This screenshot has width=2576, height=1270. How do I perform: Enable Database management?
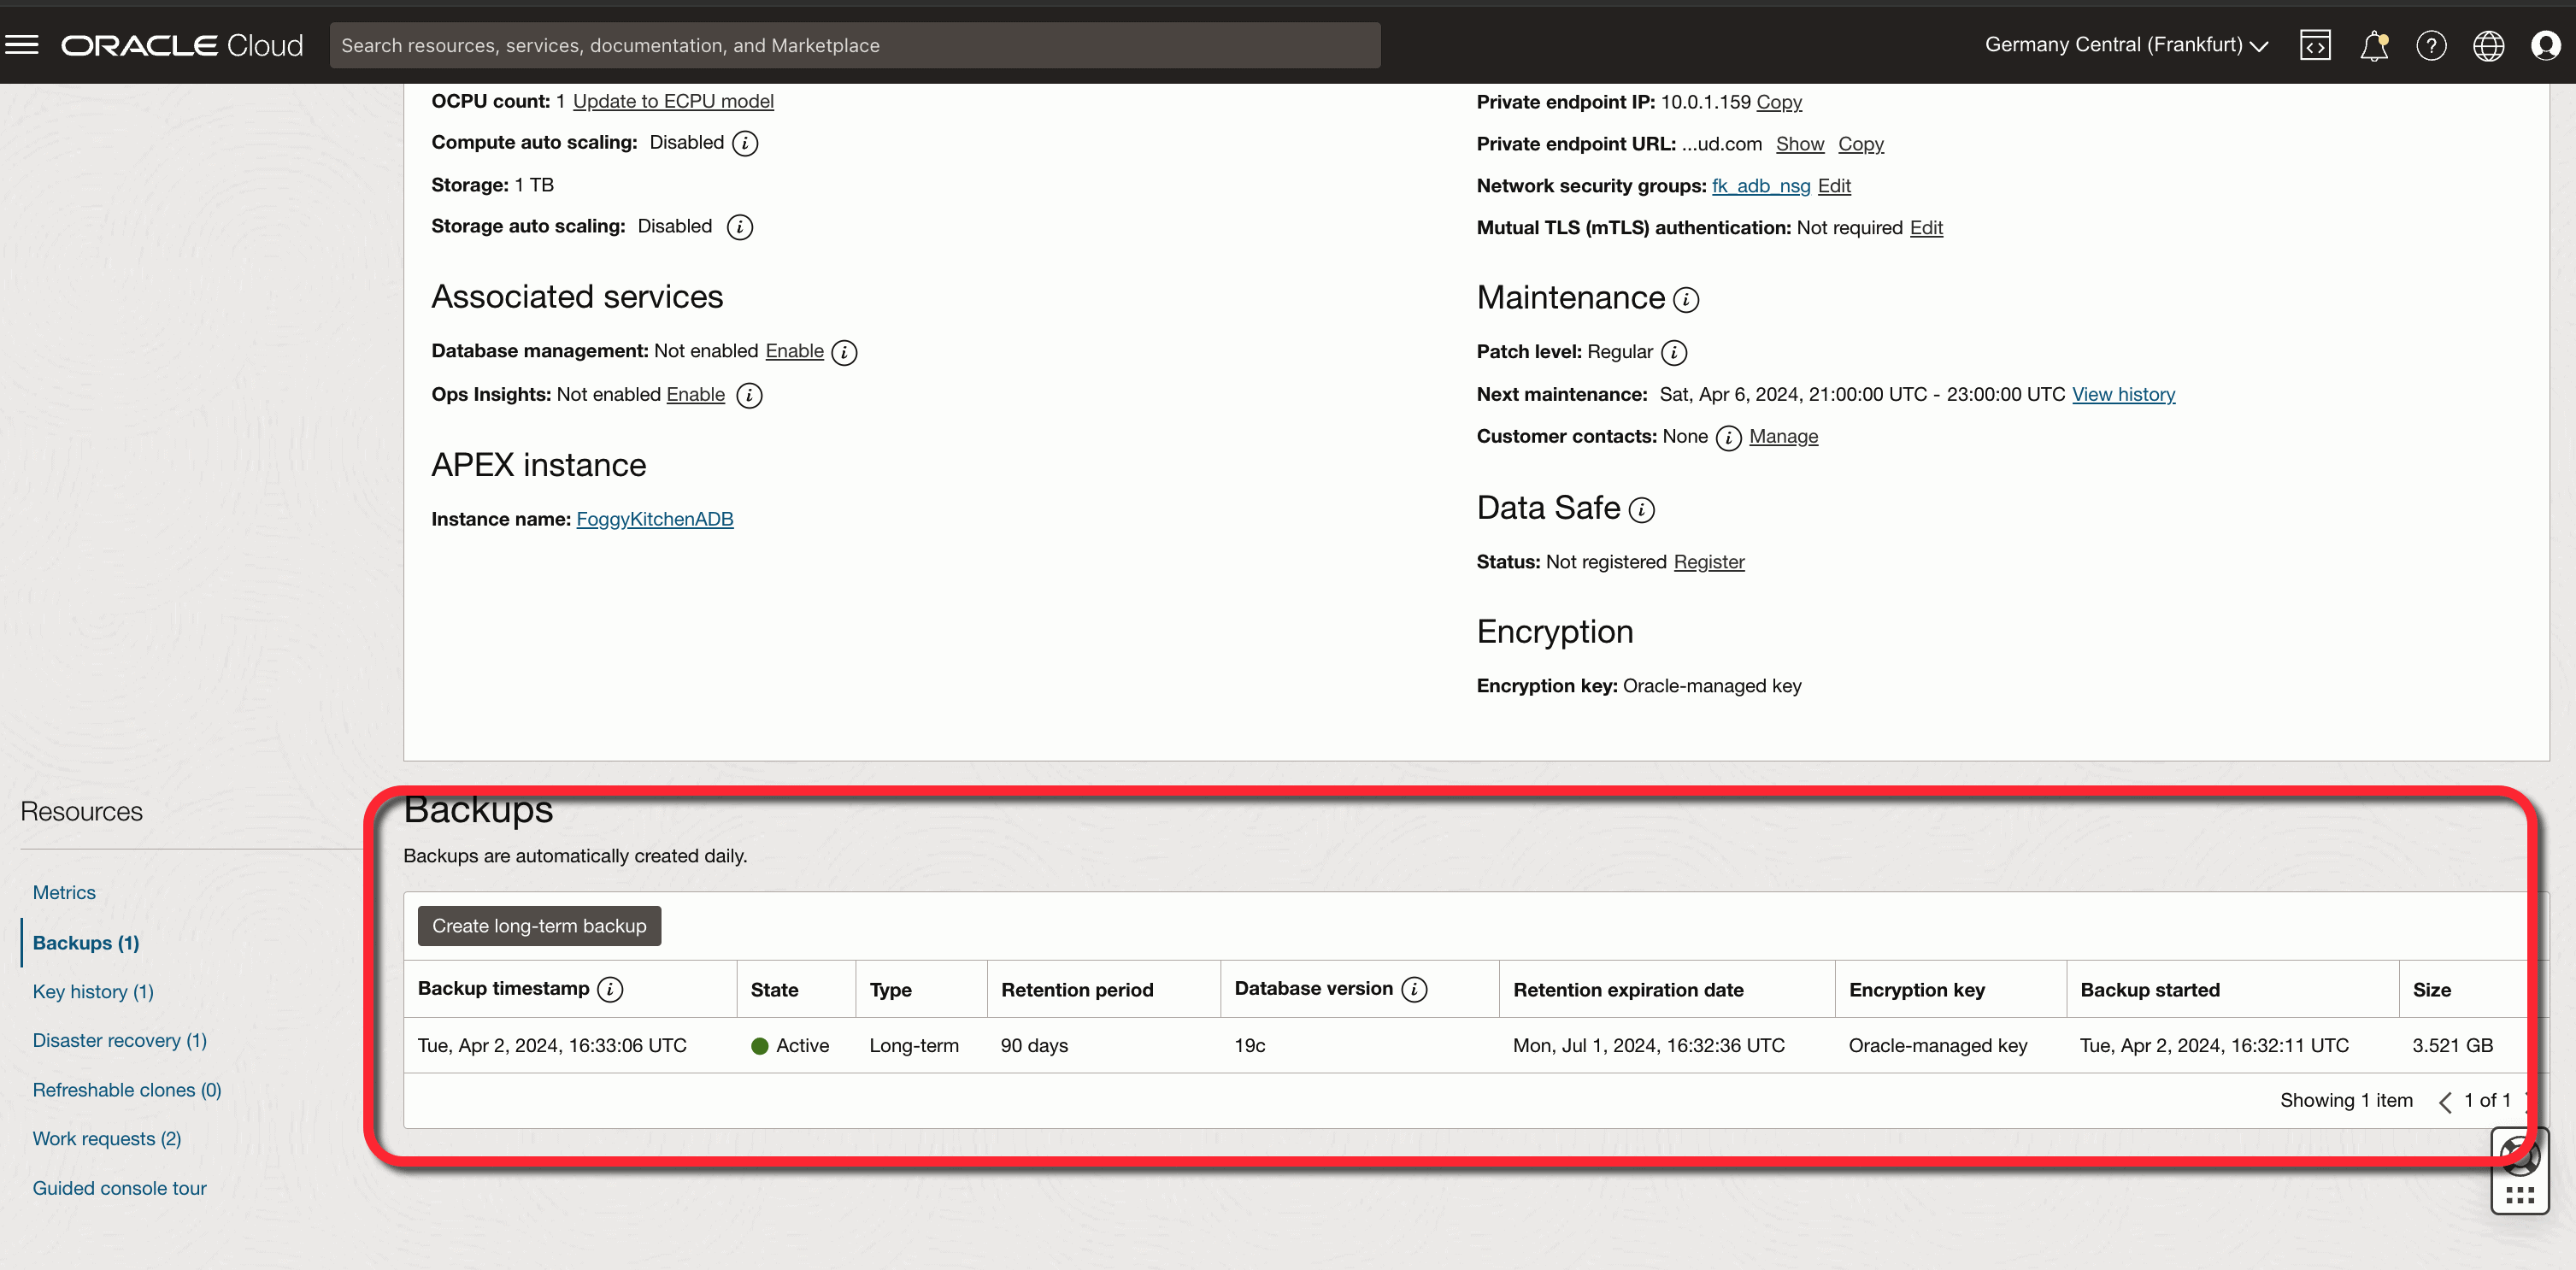point(795,351)
